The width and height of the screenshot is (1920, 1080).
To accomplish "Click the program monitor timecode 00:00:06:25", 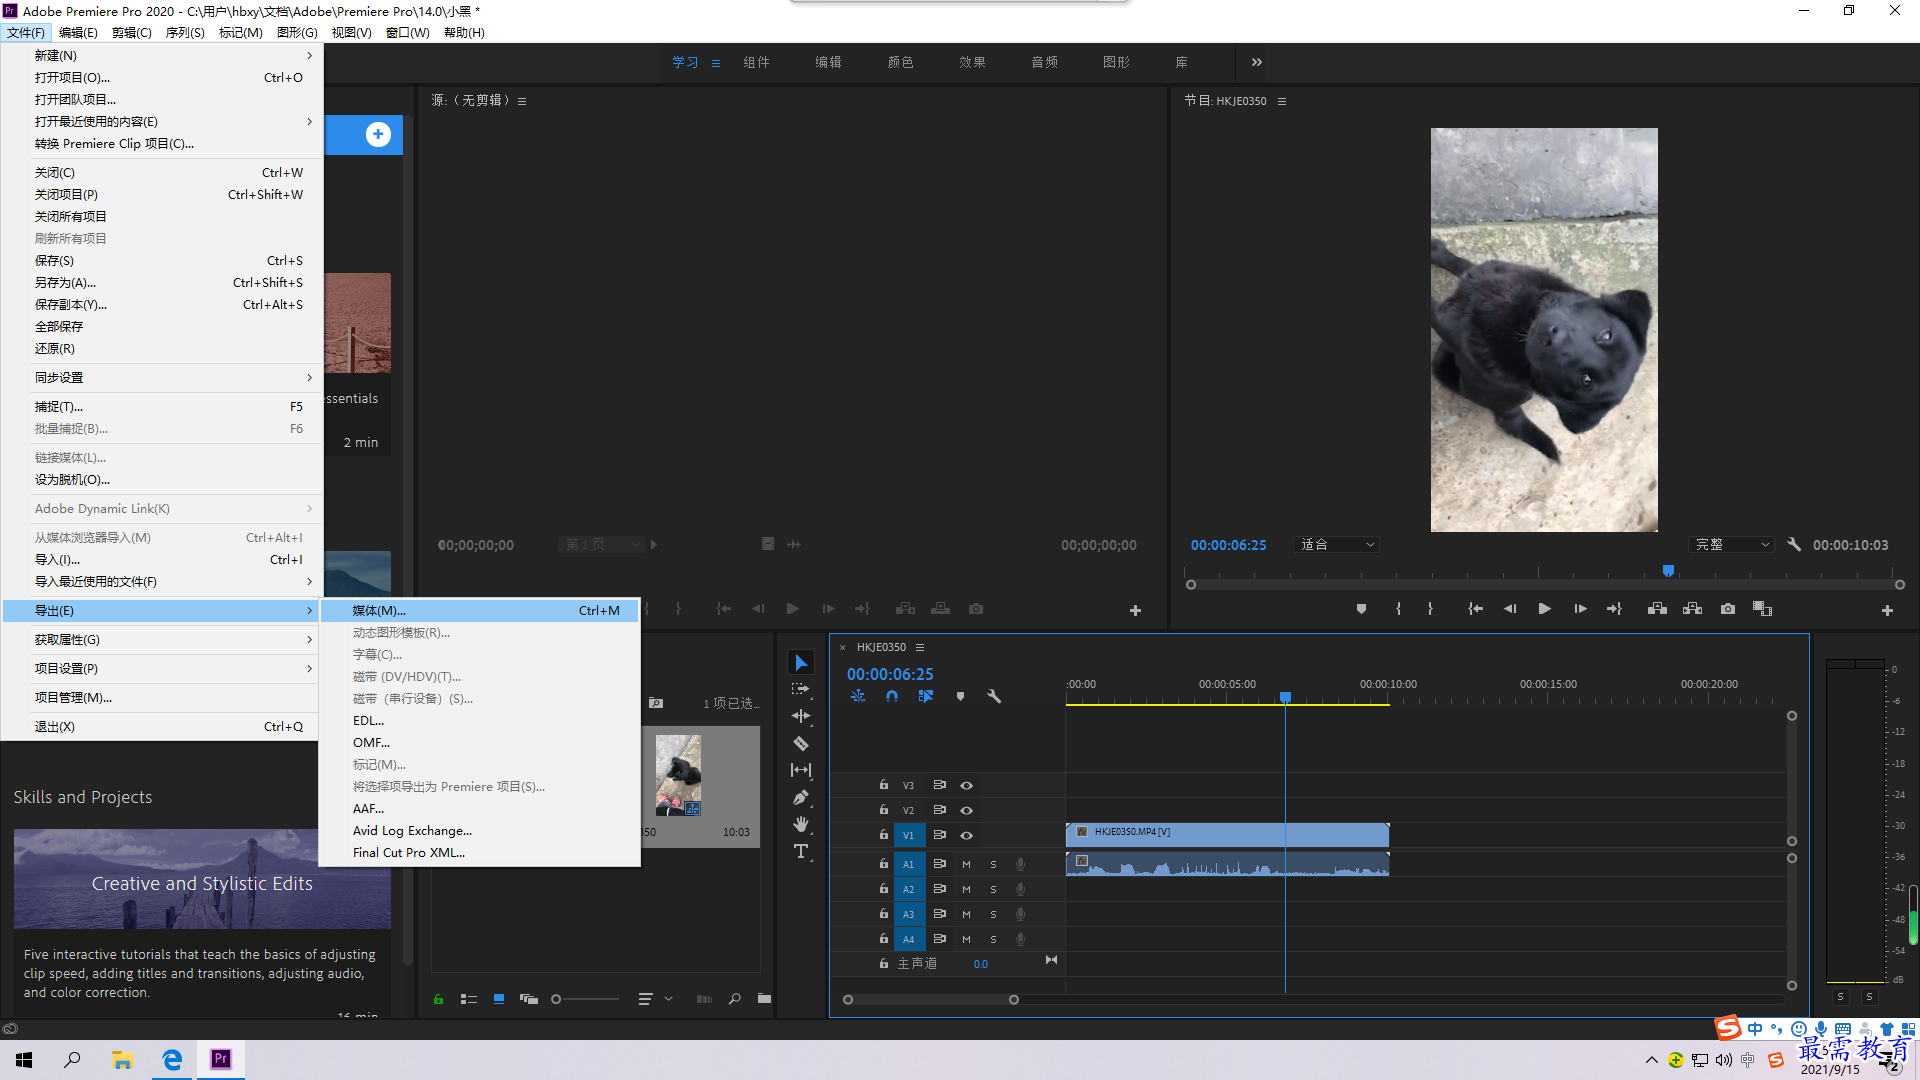I will [x=1228, y=545].
